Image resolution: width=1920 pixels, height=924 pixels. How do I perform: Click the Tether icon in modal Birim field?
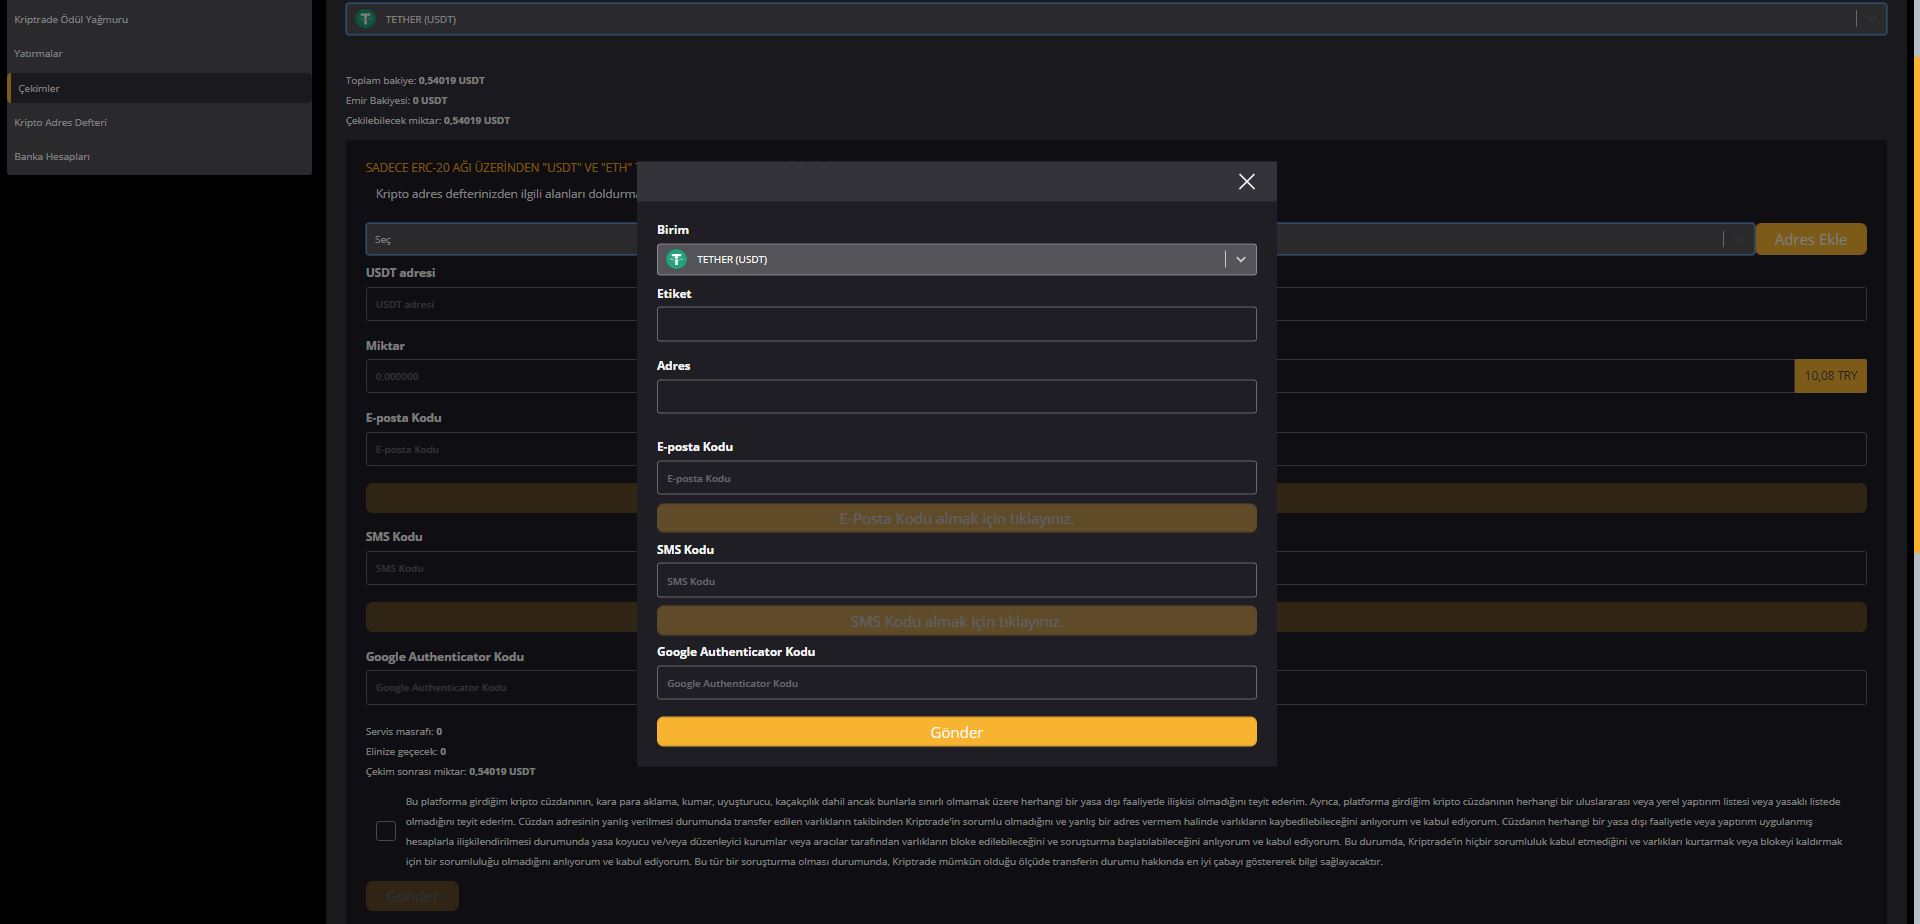point(677,260)
